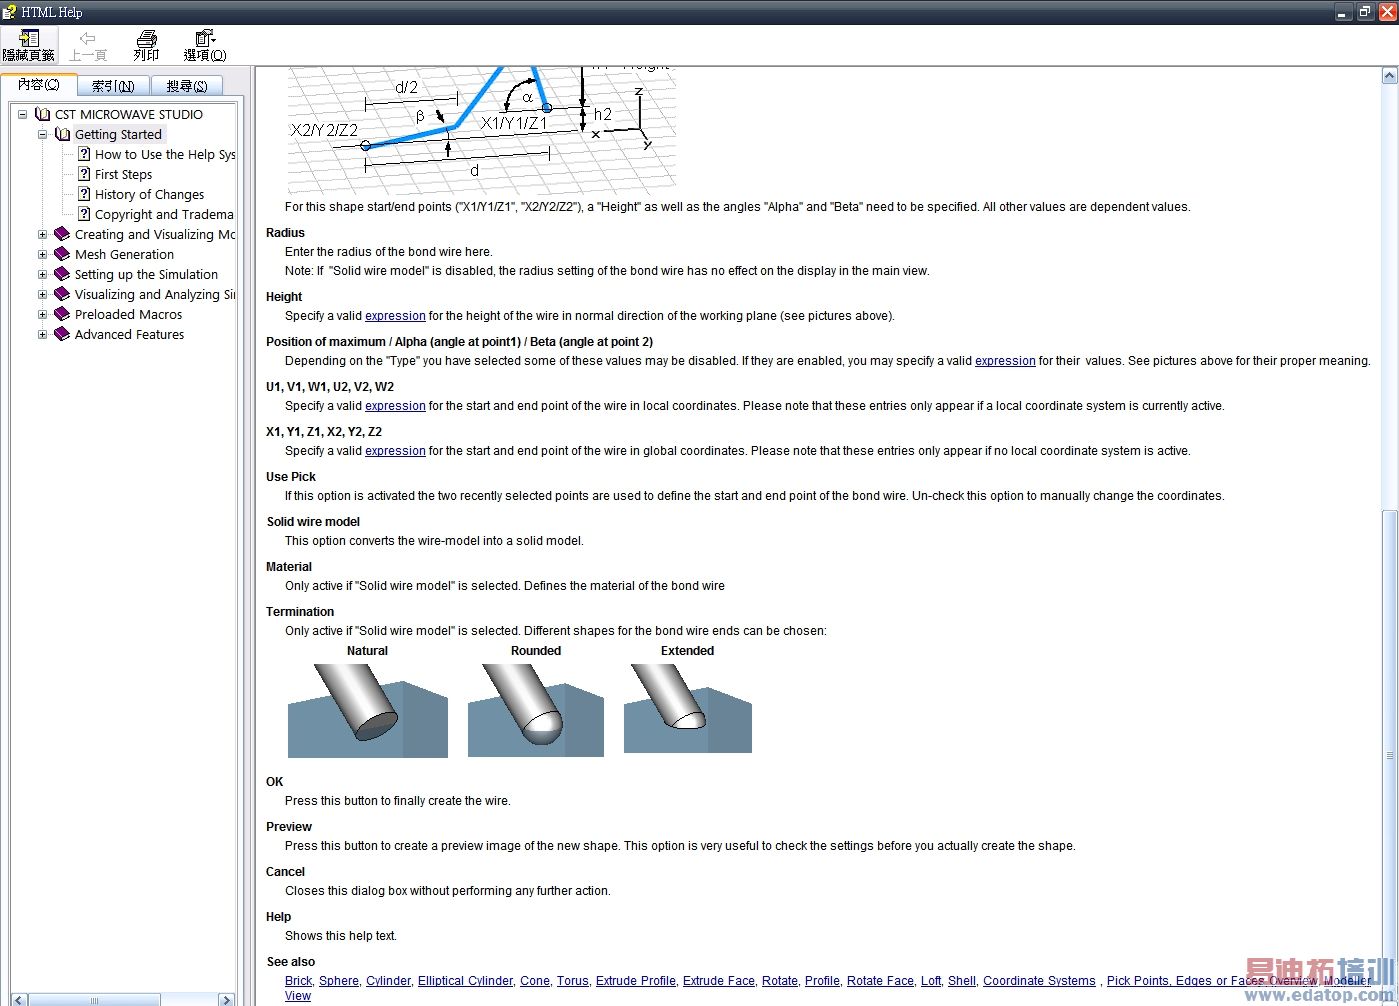Open the Elliptical Cylinder link
This screenshot has width=1399, height=1006.
465,981
